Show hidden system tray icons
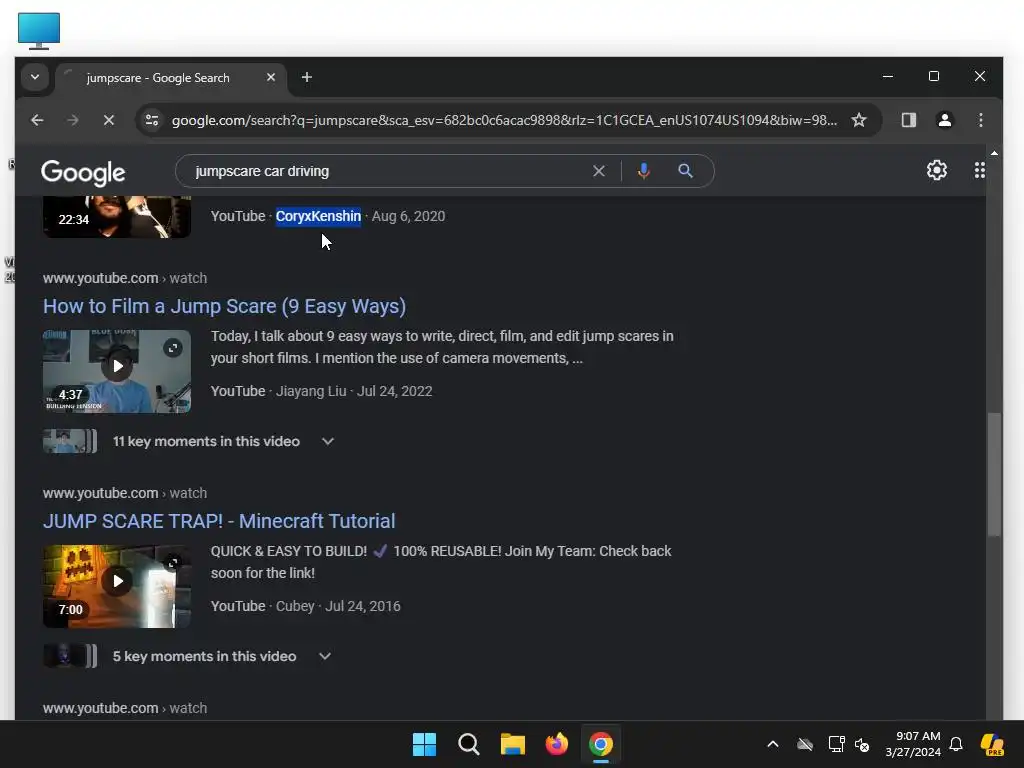 click(773, 744)
